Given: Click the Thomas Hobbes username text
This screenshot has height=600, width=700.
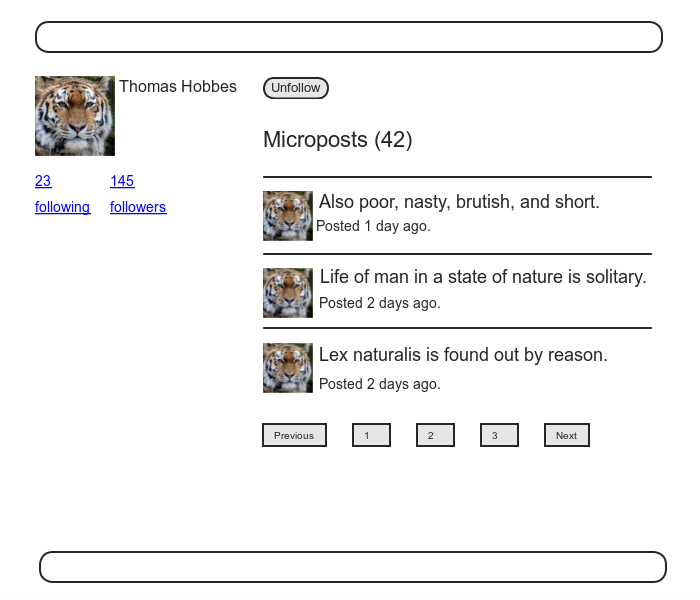Looking at the screenshot, I should [178, 87].
